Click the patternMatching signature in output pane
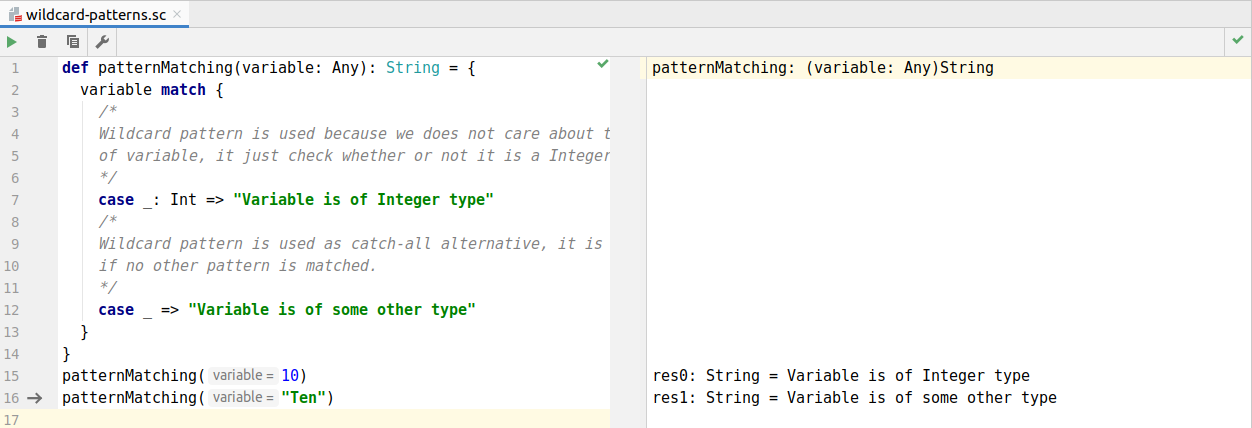The width and height of the screenshot is (1252, 428). tap(822, 68)
